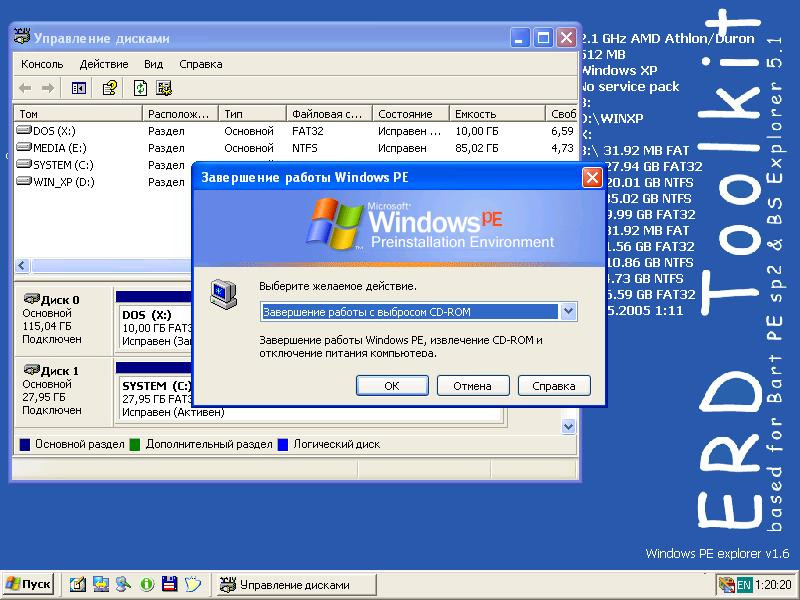This screenshot has width=800, height=600.
Task: Click the disk pane scroll down arrow
Action: point(568,427)
